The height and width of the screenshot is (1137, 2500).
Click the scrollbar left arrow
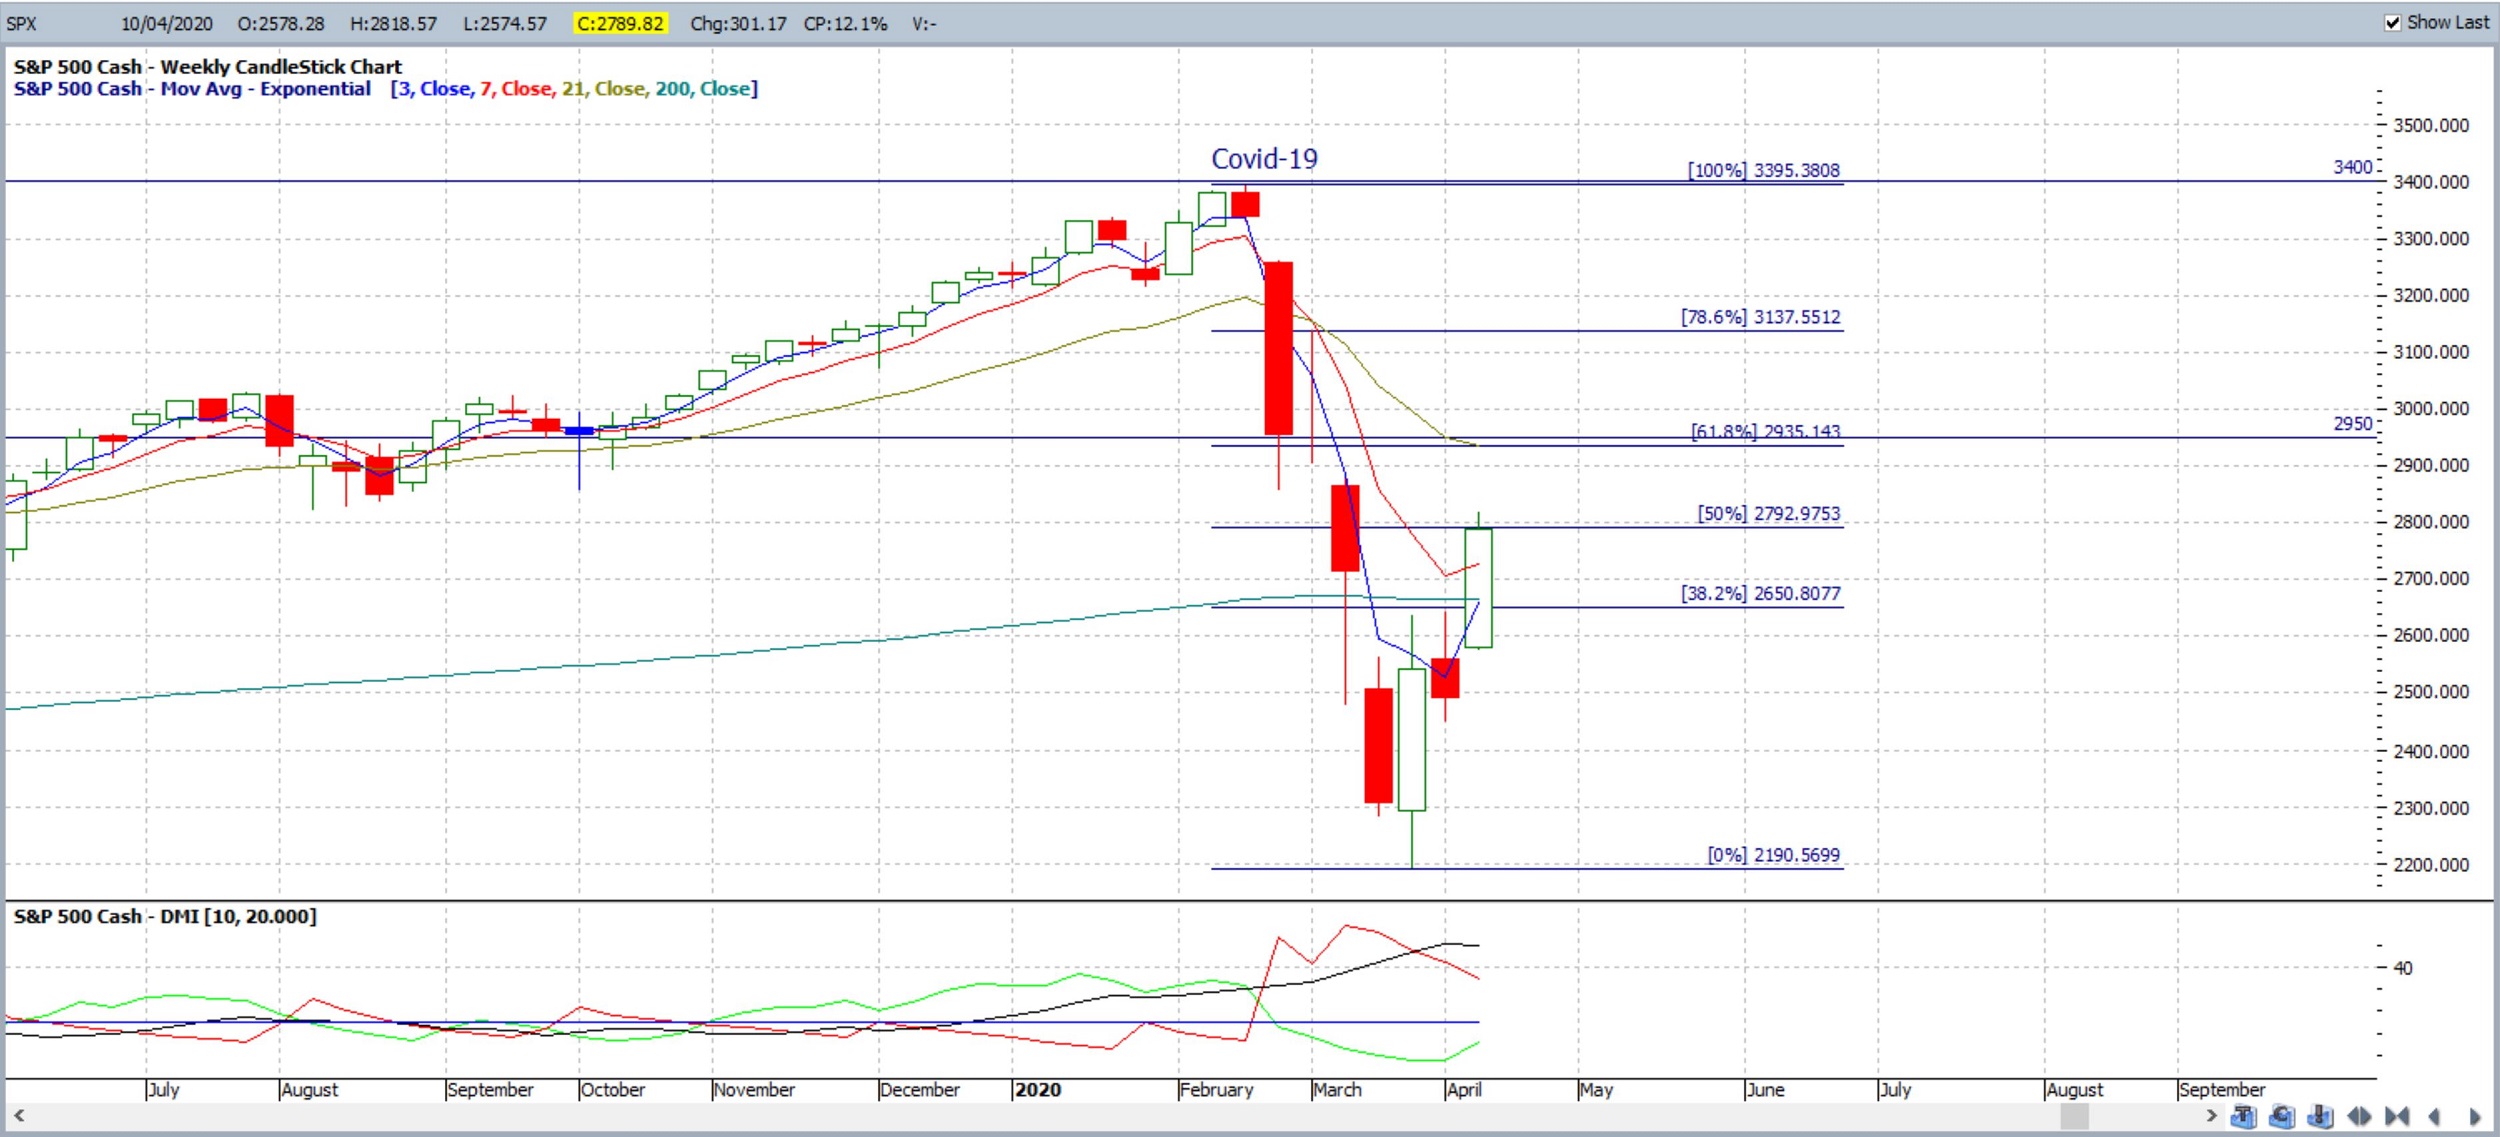coord(18,1115)
